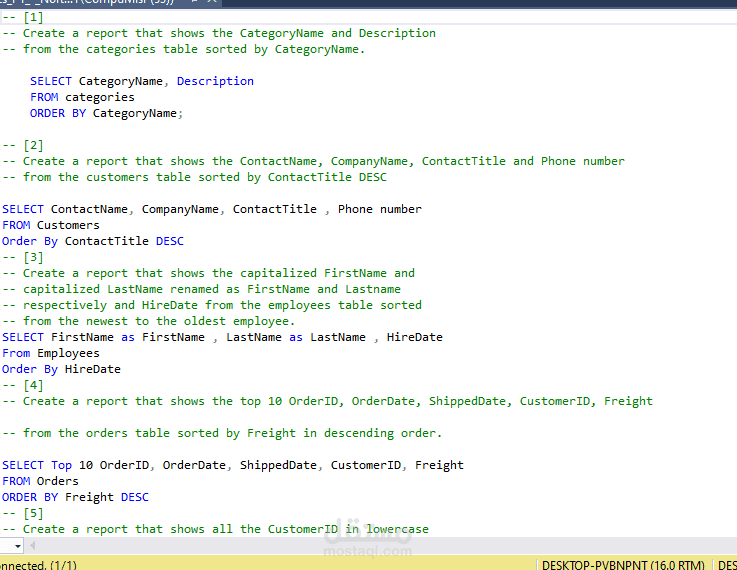Click the '-- [3]' comment line
This screenshot has height=570, width=737.
(23, 257)
